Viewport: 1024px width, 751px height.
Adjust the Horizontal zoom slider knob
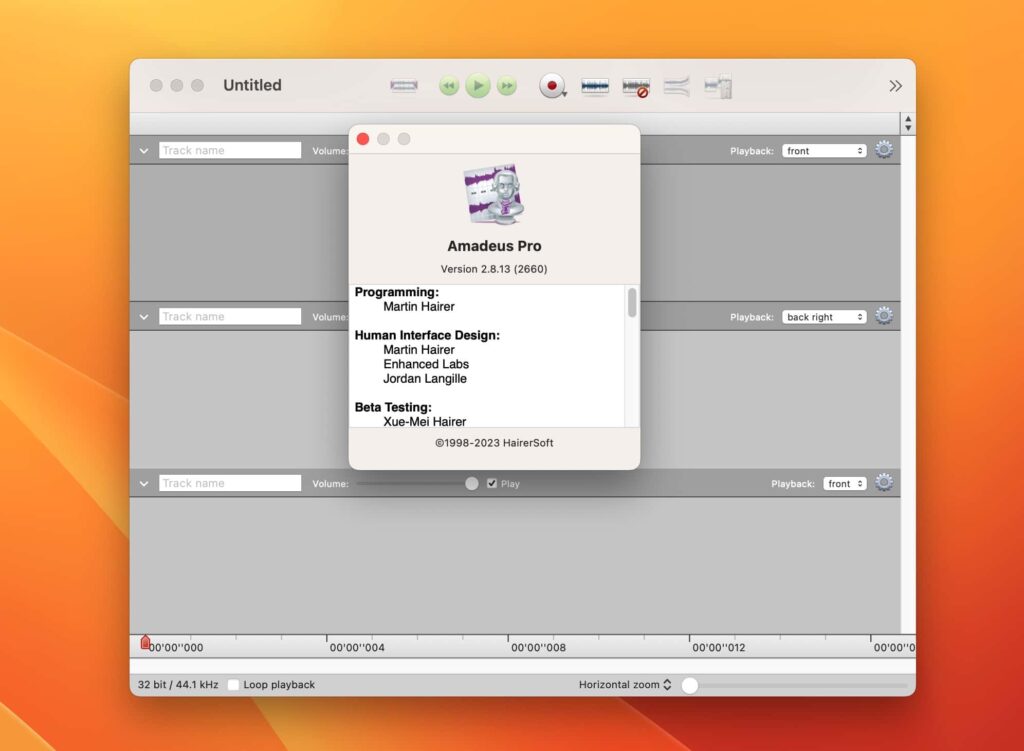689,685
